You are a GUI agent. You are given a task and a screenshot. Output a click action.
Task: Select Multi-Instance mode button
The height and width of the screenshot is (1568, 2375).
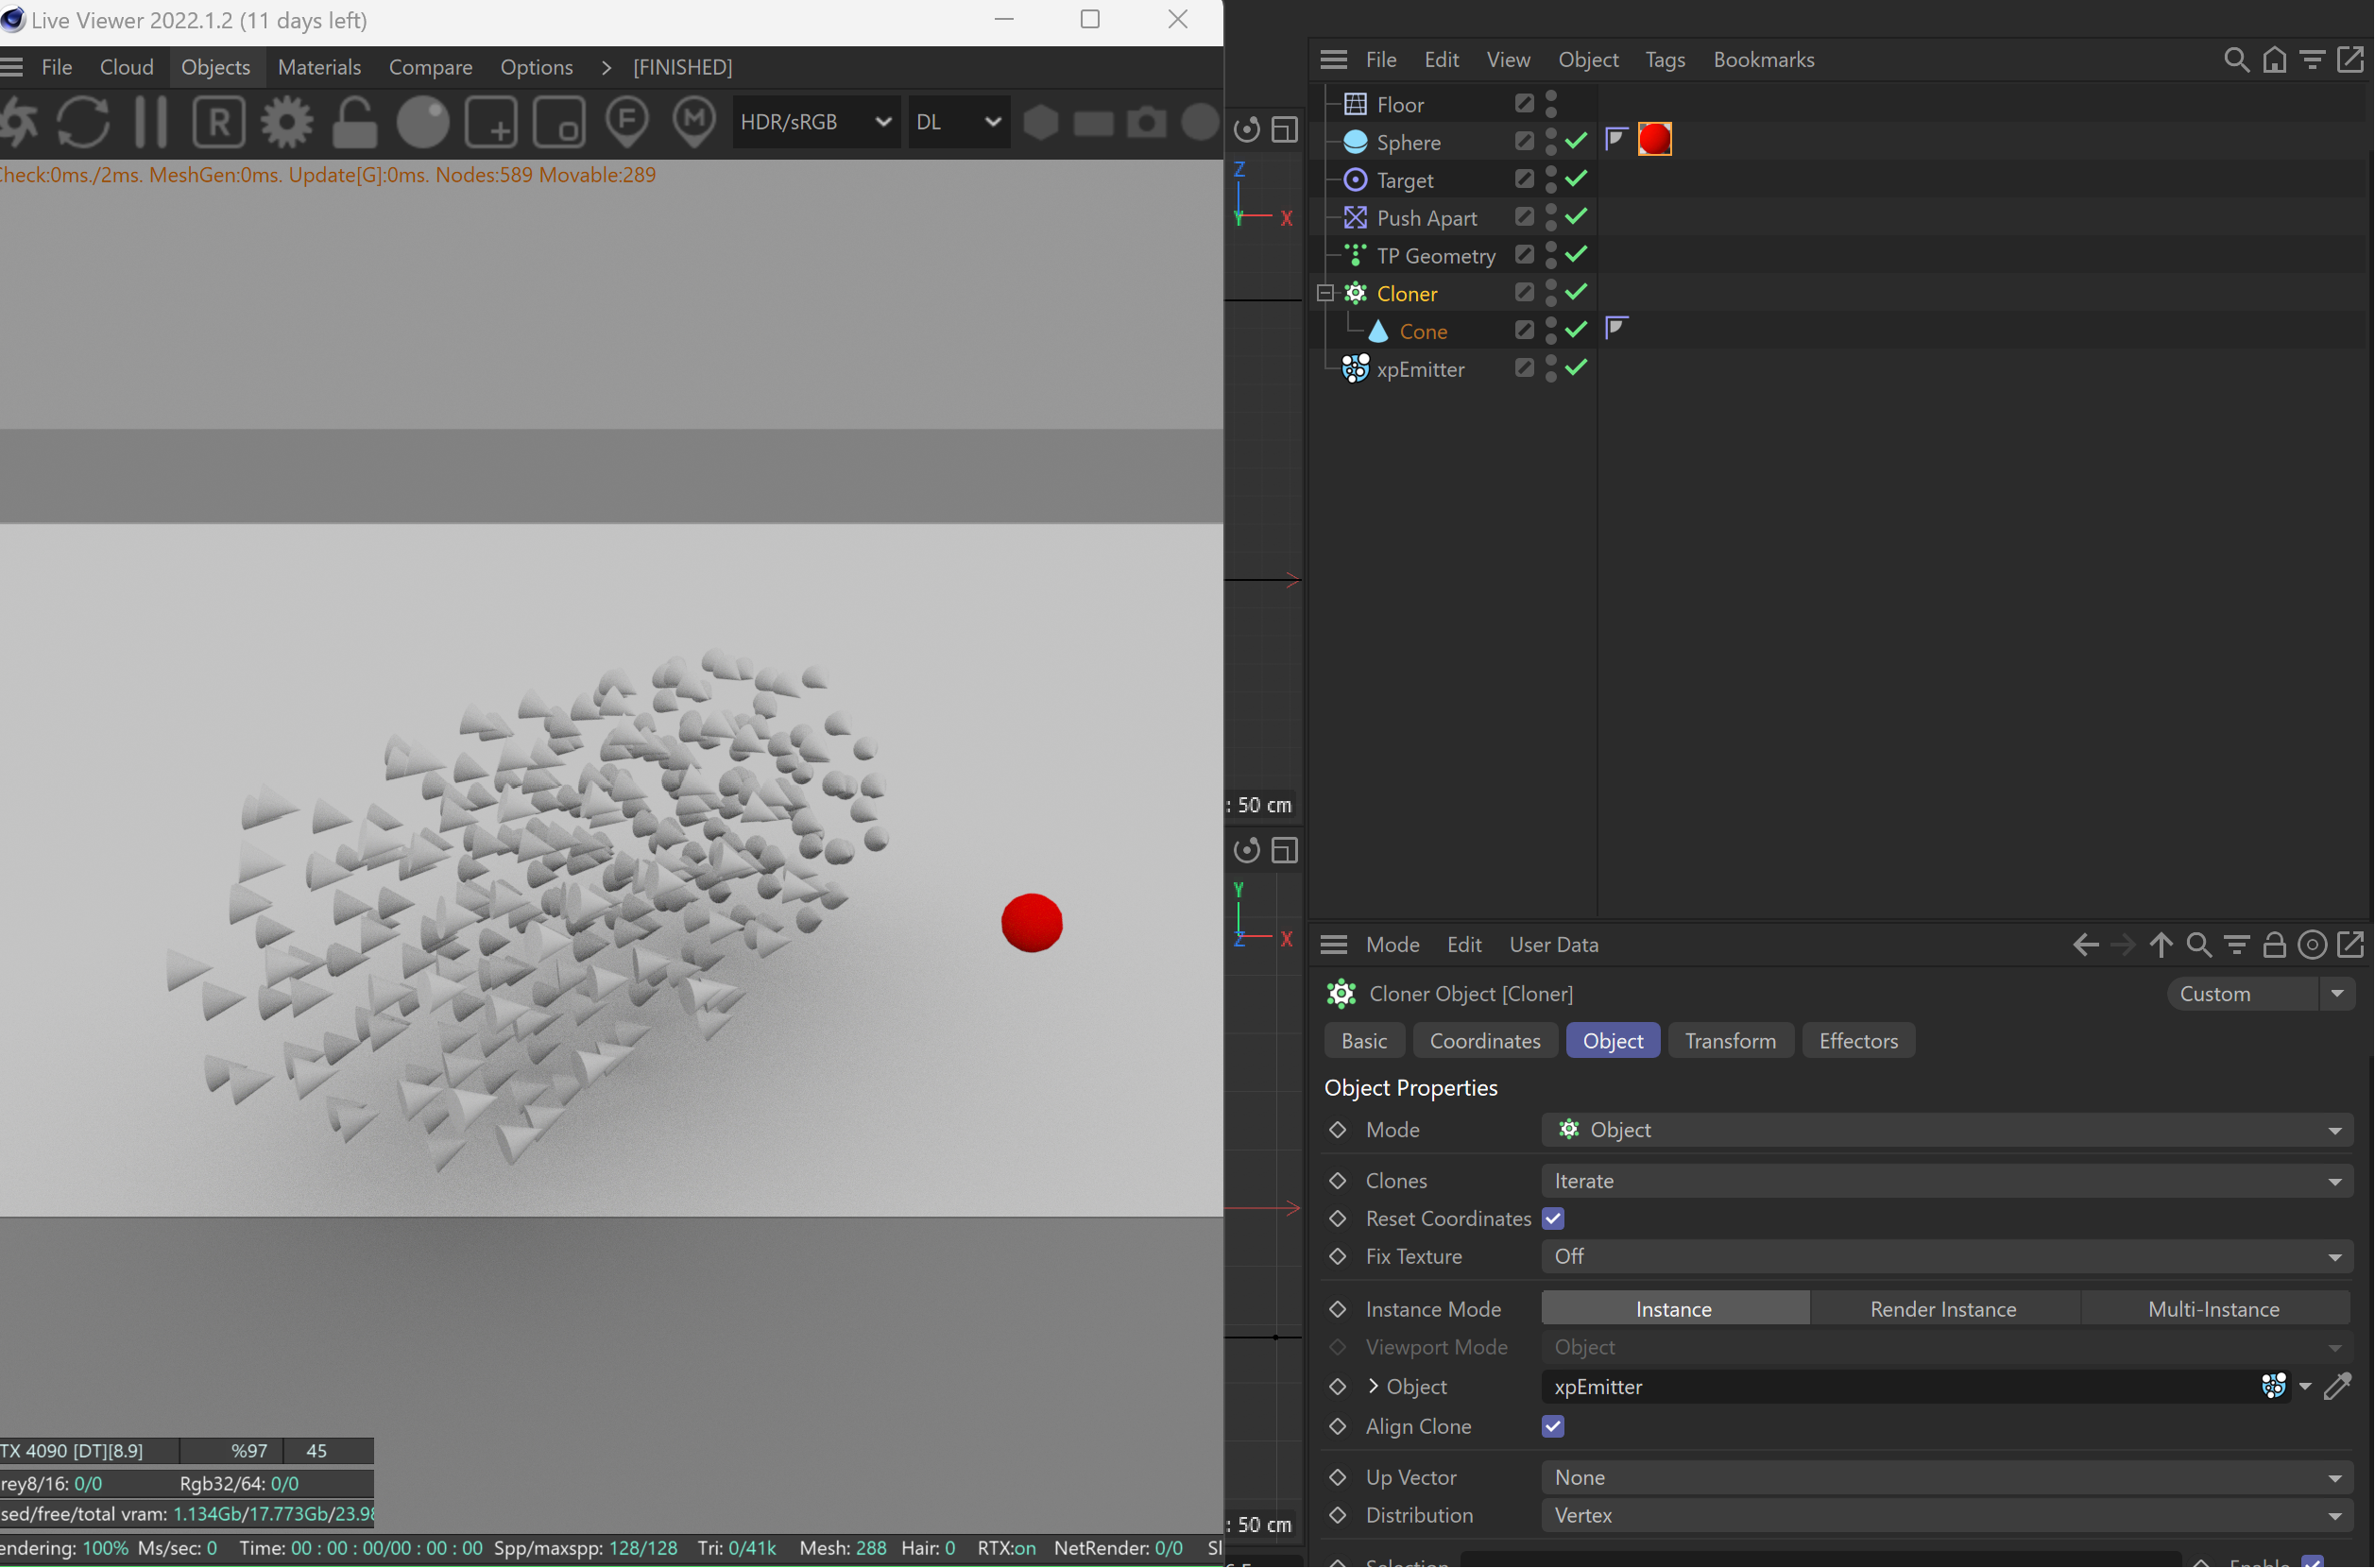[x=2213, y=1309]
